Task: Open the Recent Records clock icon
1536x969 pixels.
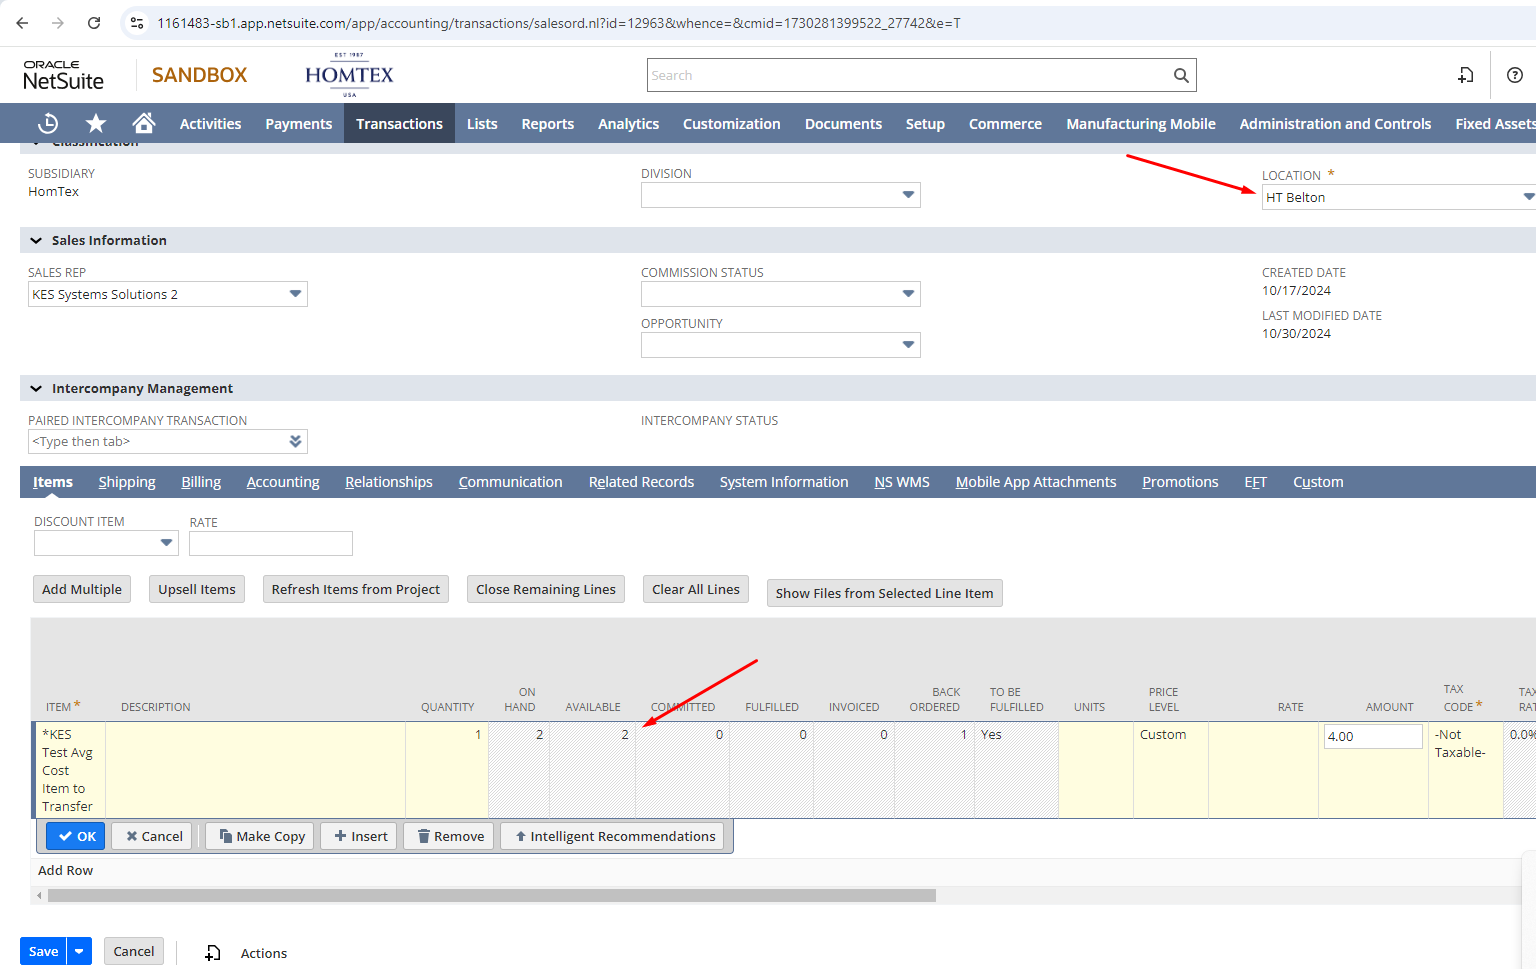Action: 48,123
